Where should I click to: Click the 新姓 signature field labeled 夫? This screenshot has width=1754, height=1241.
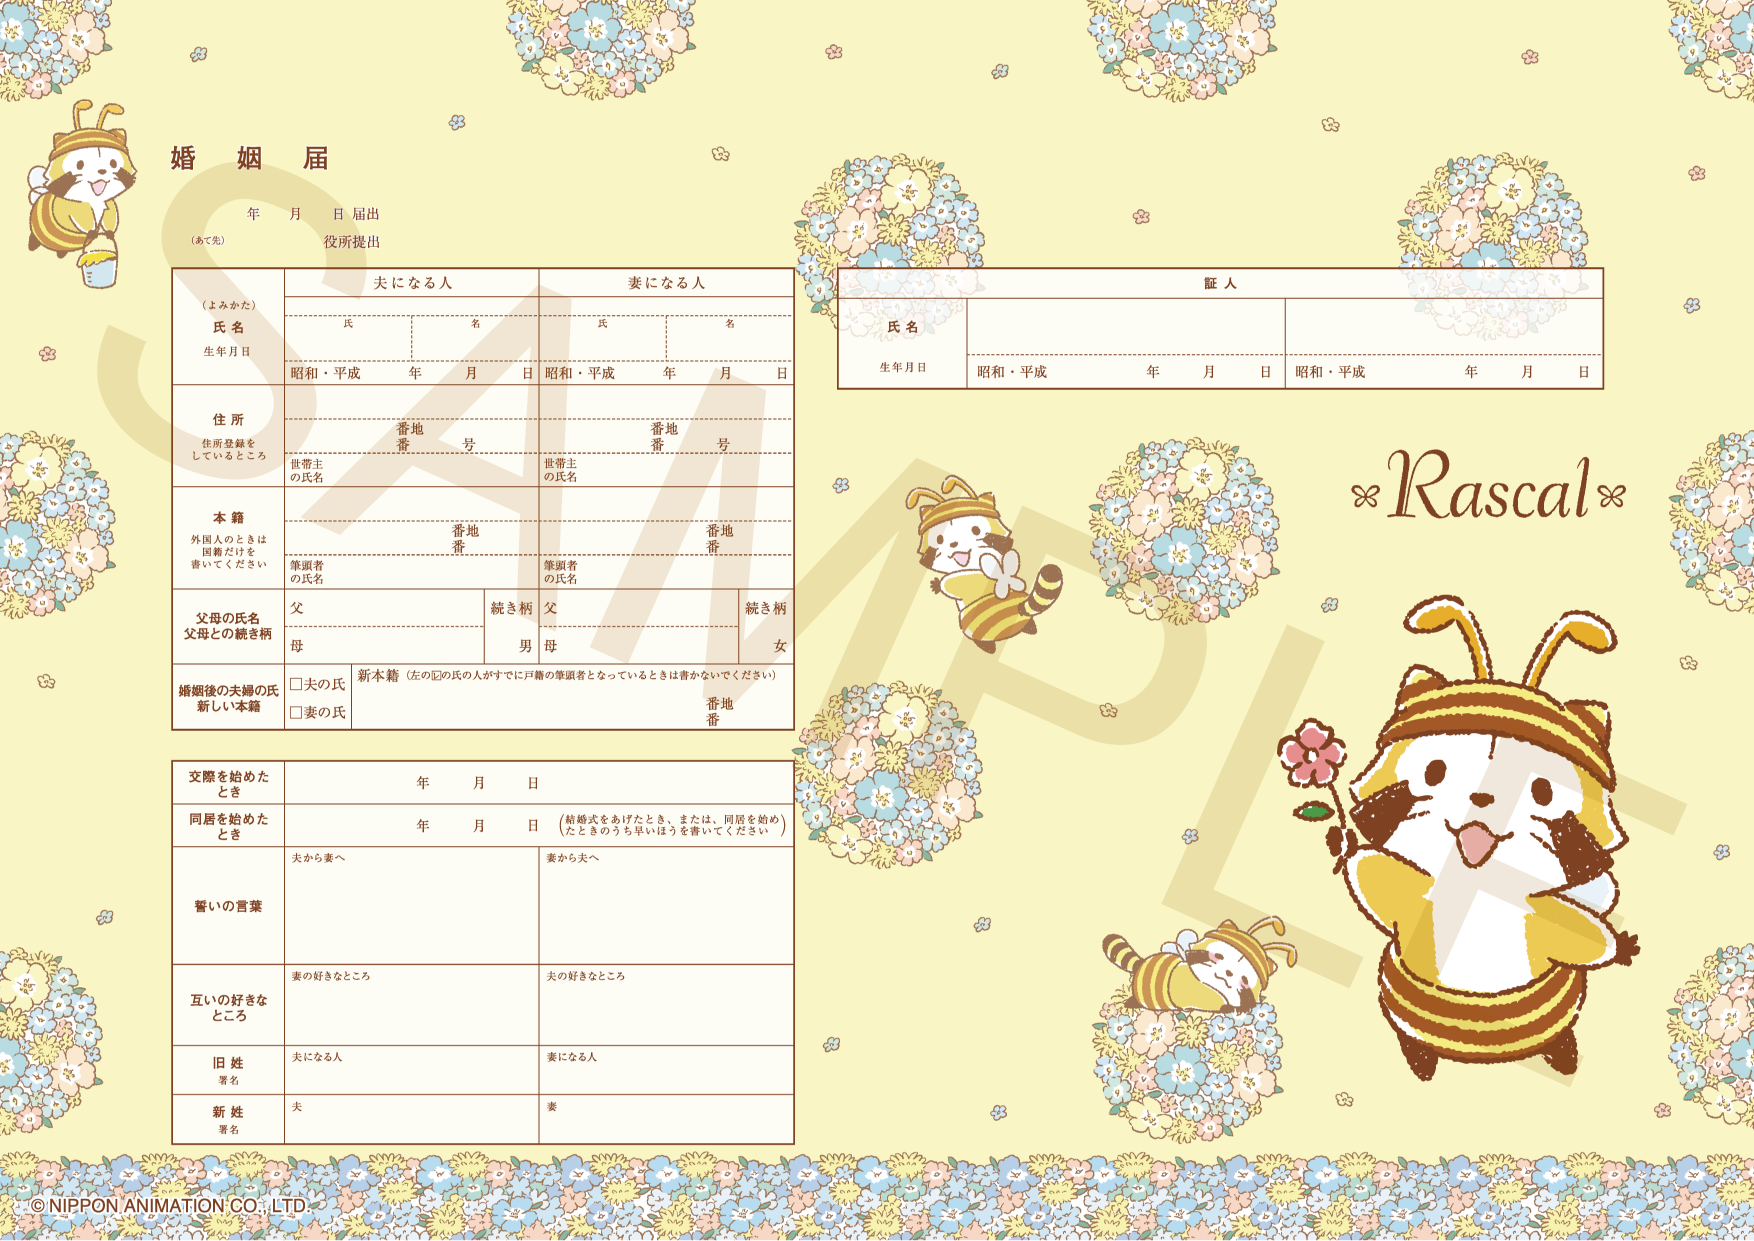coord(412,1119)
